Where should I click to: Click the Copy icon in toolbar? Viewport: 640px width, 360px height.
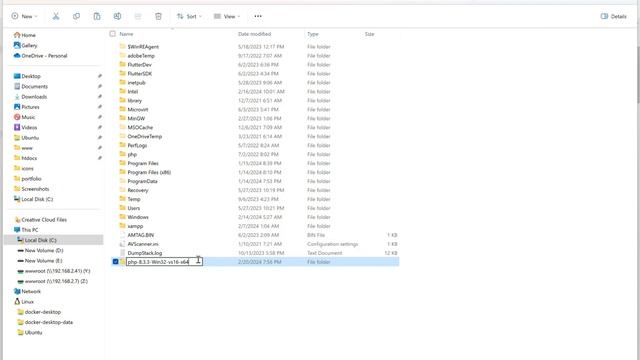pos(76,16)
